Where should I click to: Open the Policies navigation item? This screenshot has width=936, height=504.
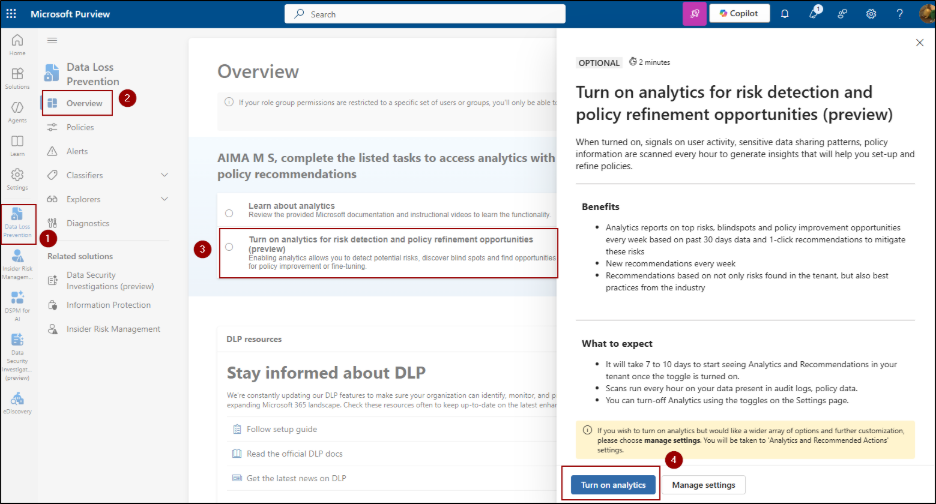point(80,127)
